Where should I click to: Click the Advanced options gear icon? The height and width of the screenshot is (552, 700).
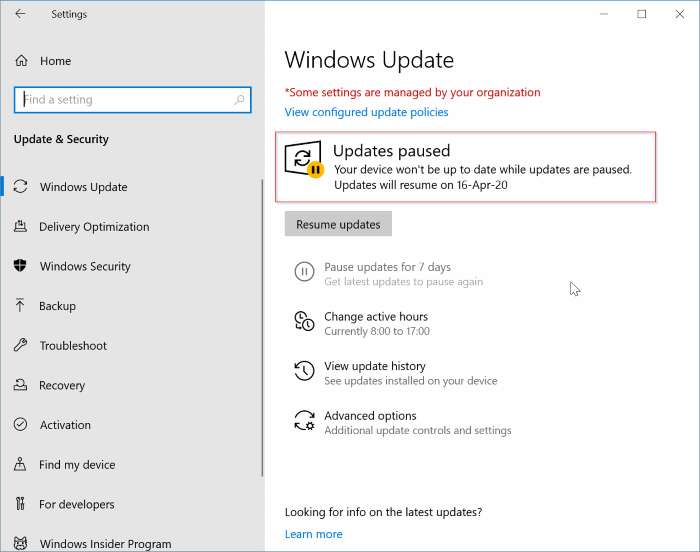coord(304,420)
